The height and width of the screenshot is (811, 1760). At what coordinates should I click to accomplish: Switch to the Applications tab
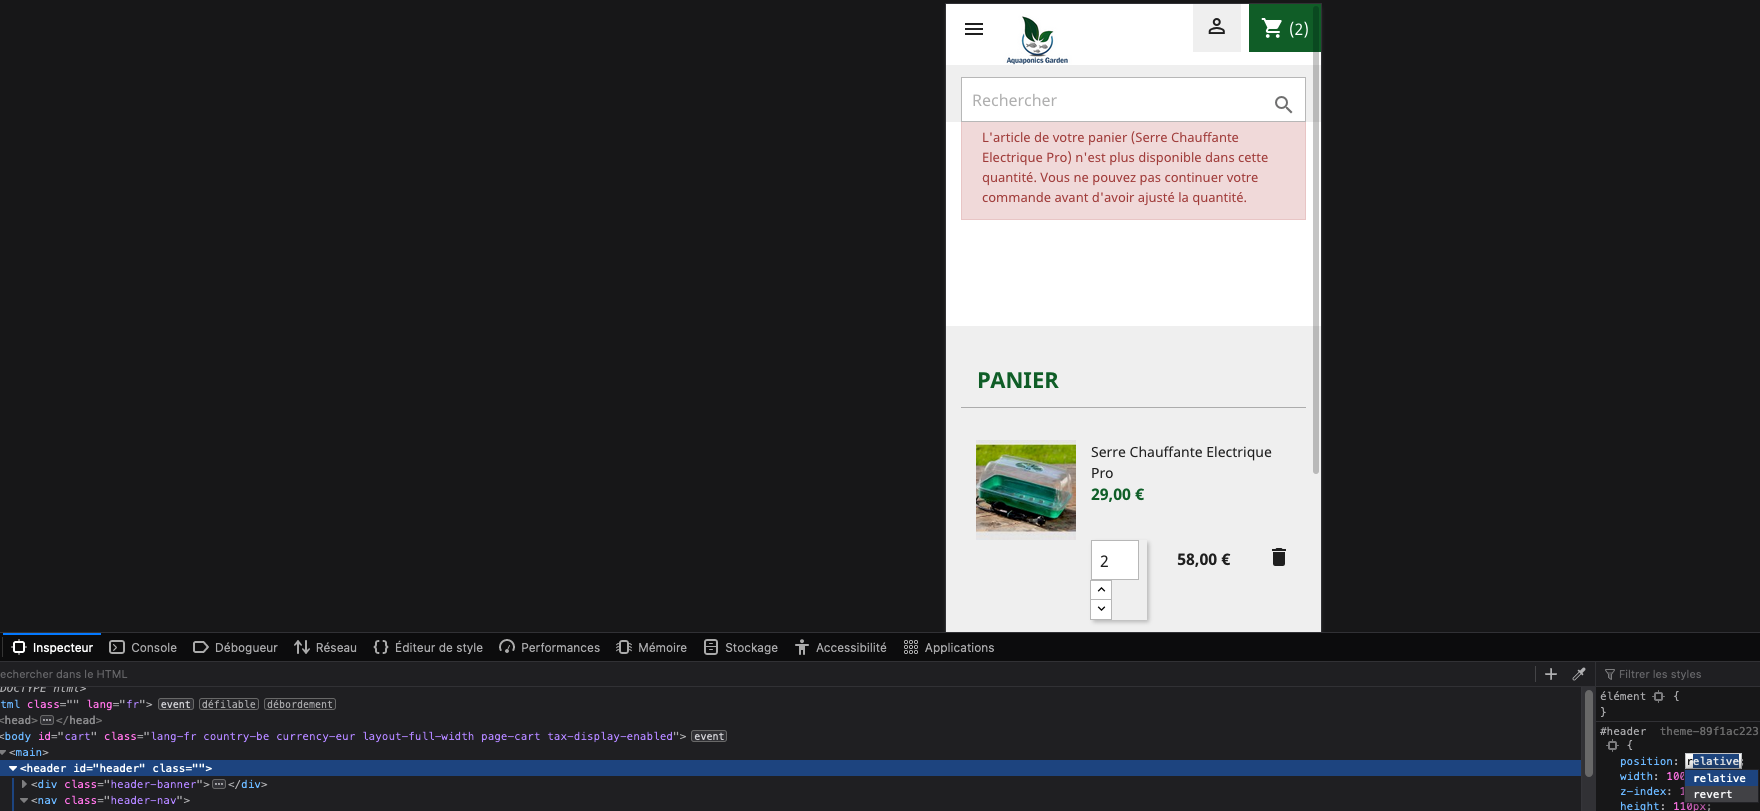[x=949, y=647]
